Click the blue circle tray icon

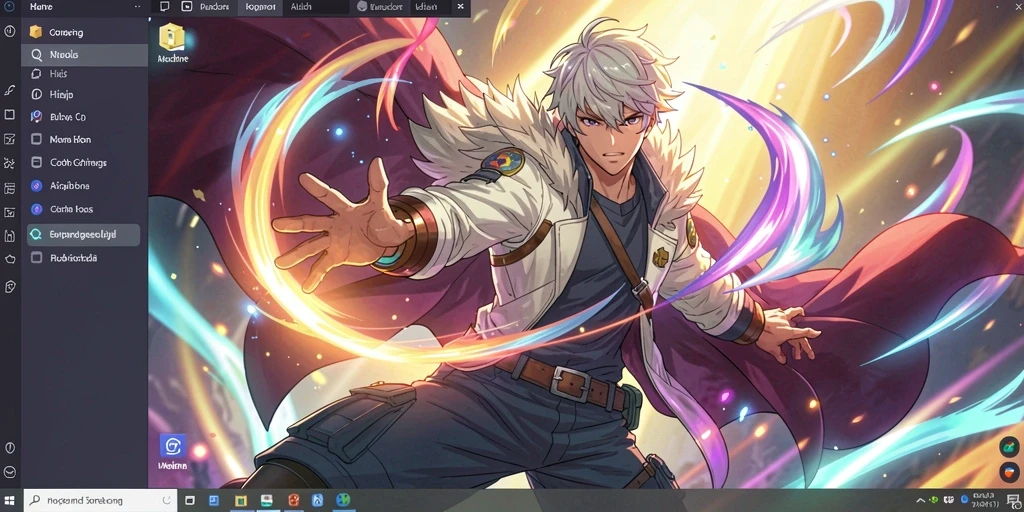point(965,500)
